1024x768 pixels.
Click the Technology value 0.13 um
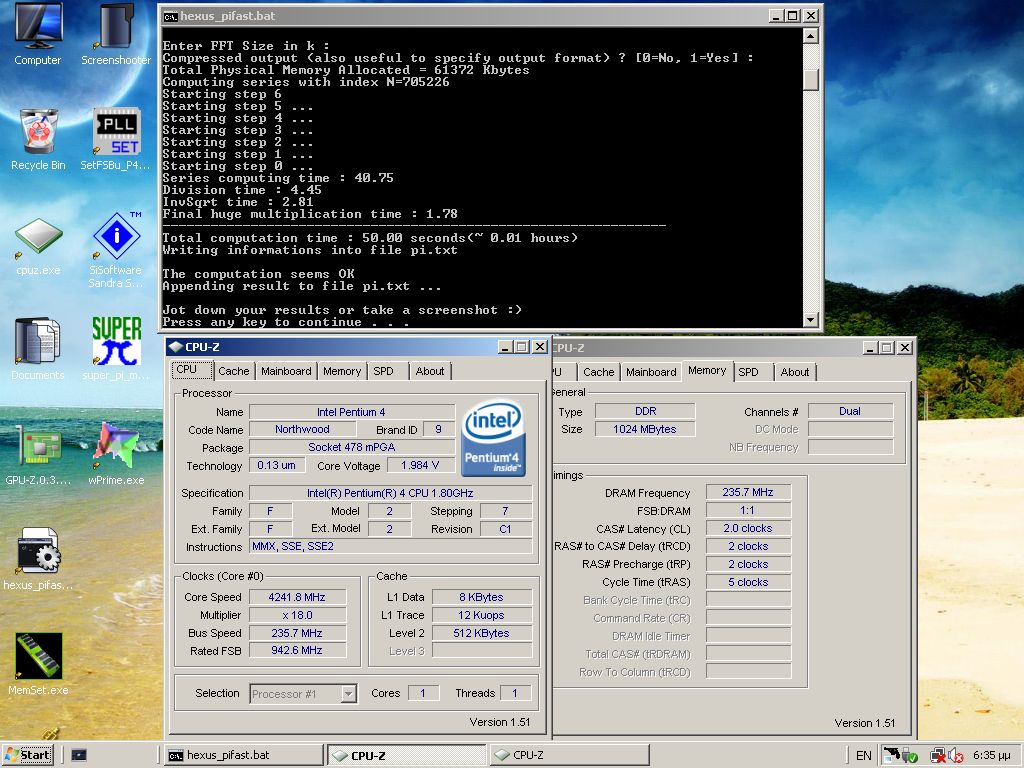(x=277, y=465)
